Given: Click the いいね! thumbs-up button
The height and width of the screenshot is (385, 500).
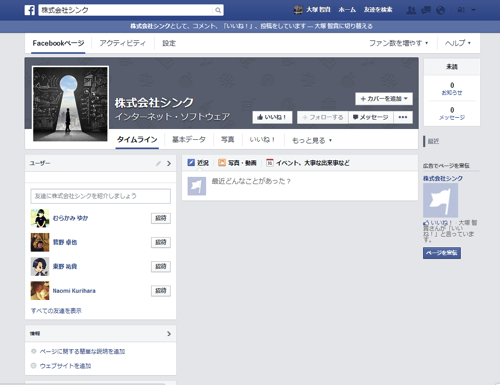Looking at the screenshot, I should pos(272,117).
